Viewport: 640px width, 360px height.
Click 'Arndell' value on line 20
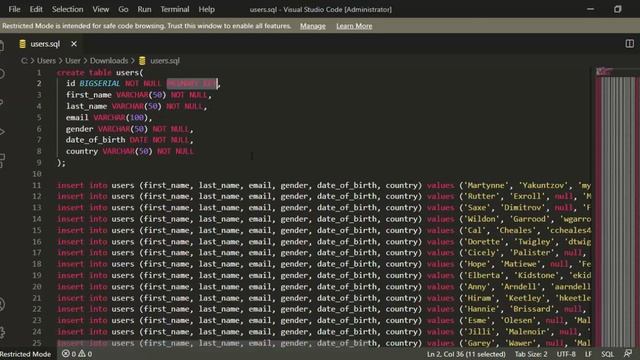pos(520,287)
